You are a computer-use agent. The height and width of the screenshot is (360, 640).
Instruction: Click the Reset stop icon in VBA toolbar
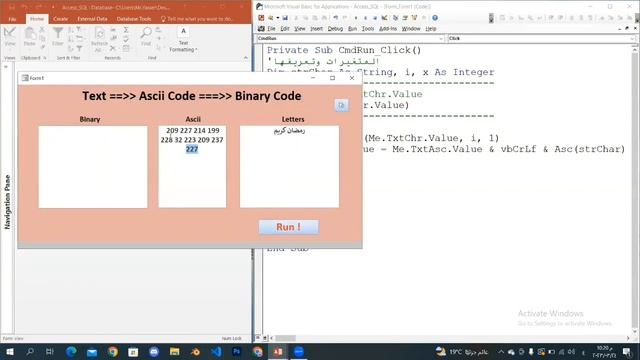coord(375,18)
